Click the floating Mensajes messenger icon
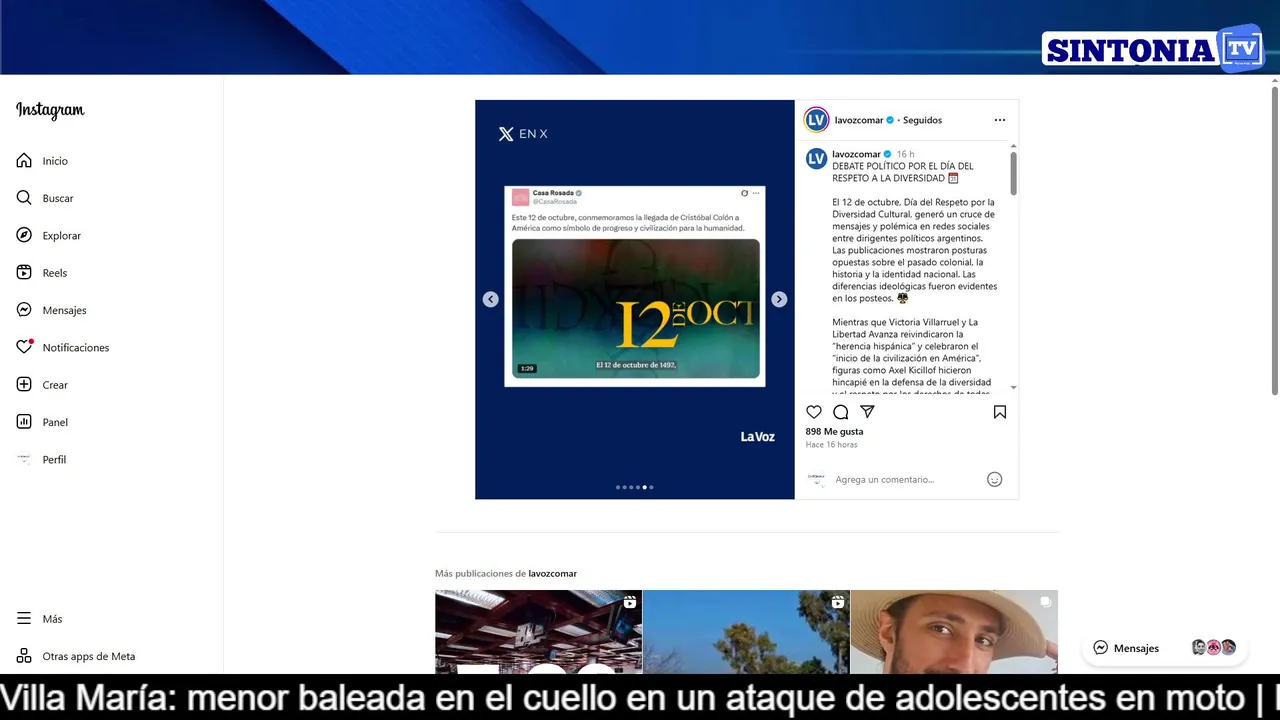The image size is (1280, 720). (1100, 648)
